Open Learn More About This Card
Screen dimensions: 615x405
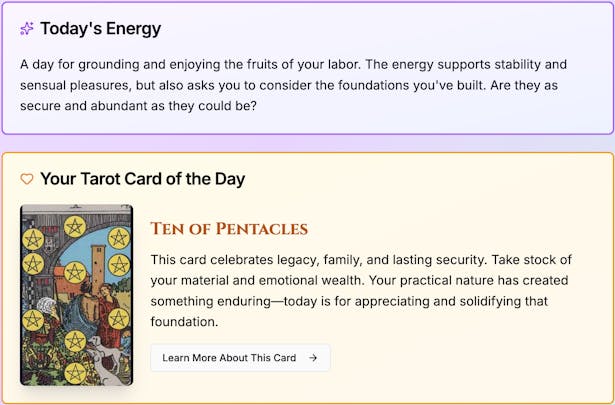click(x=240, y=358)
